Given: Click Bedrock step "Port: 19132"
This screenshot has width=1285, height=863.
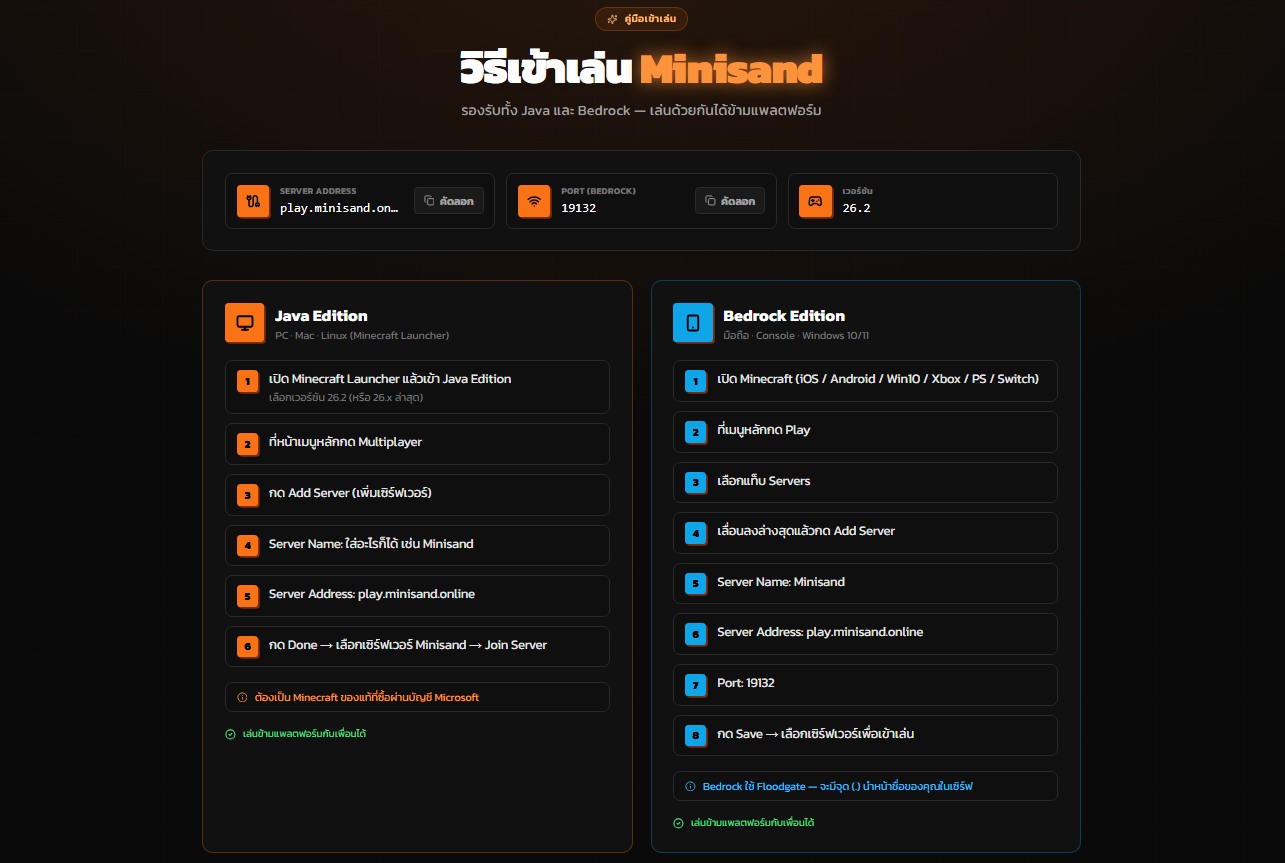Looking at the screenshot, I should (x=865, y=685).
